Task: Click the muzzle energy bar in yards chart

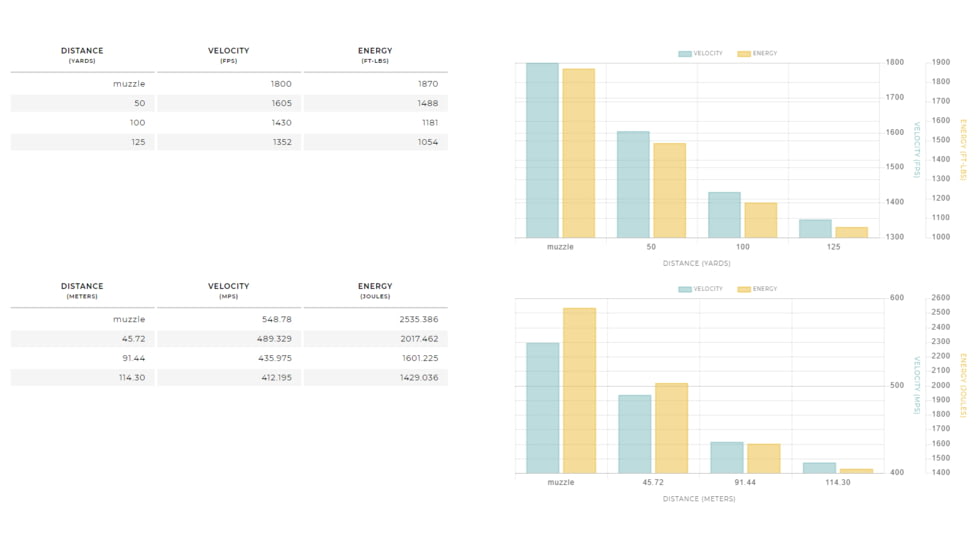Action: (578, 153)
